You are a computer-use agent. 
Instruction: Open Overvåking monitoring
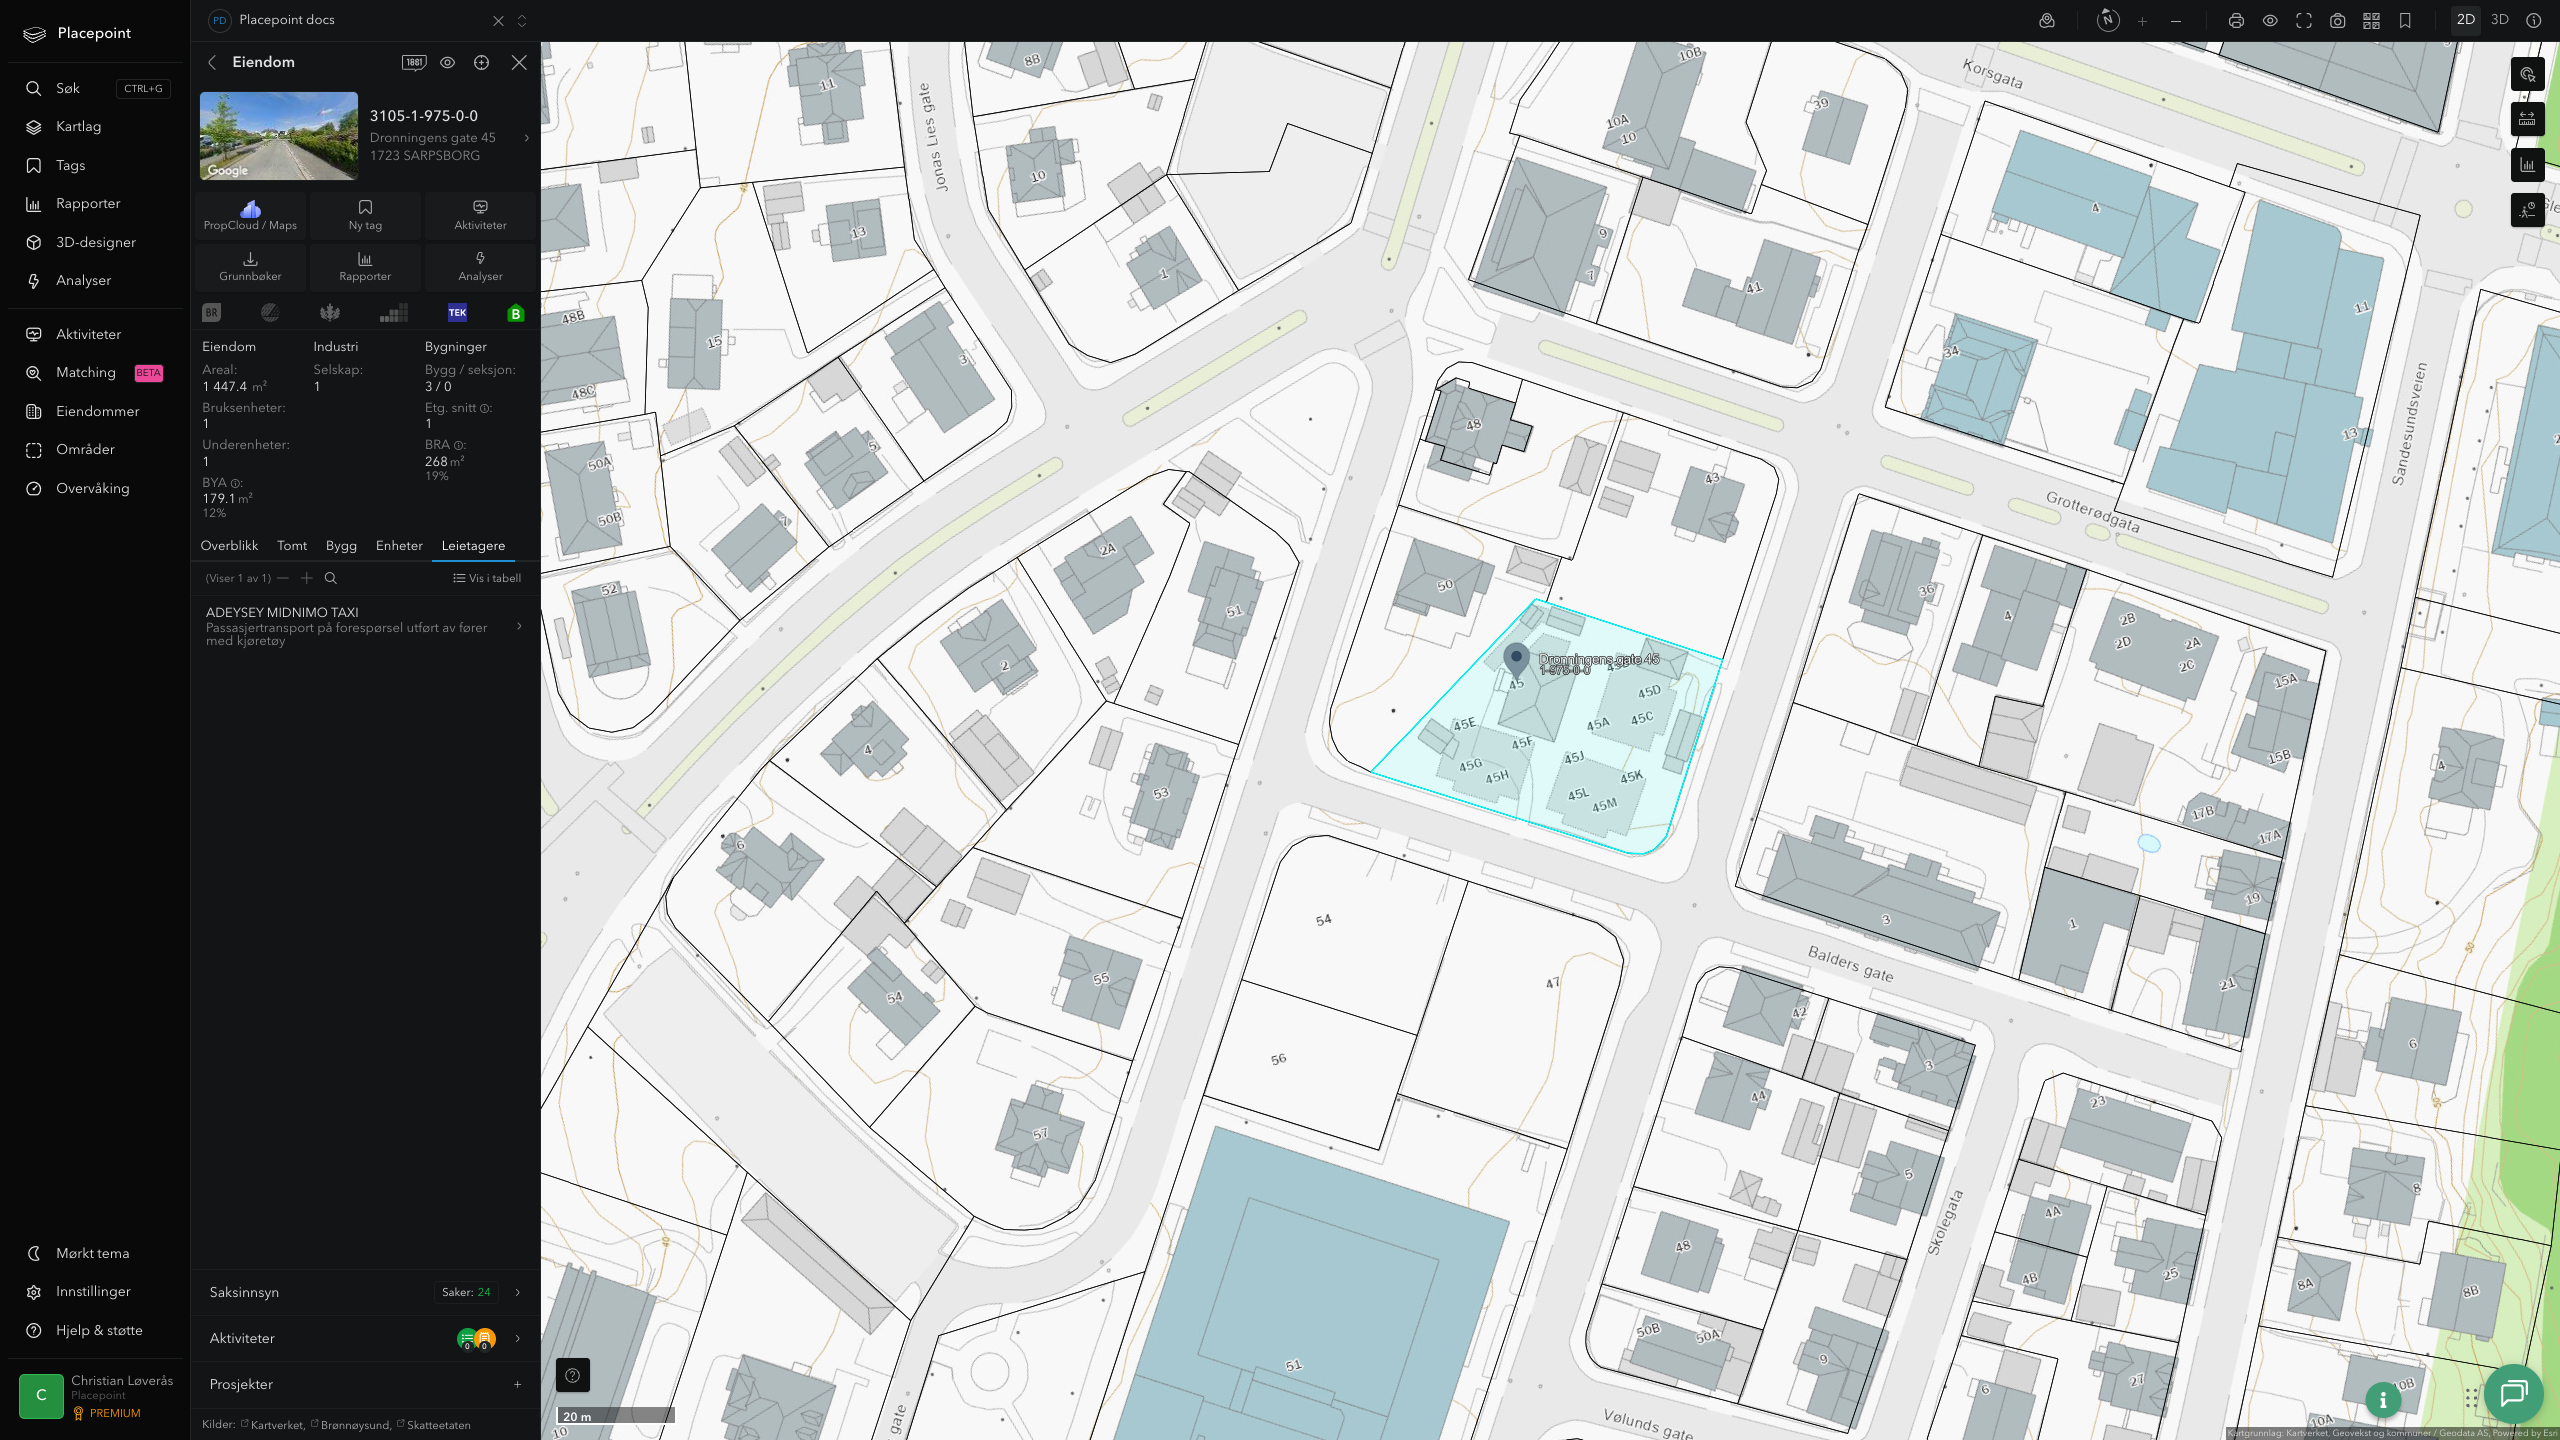click(92, 488)
